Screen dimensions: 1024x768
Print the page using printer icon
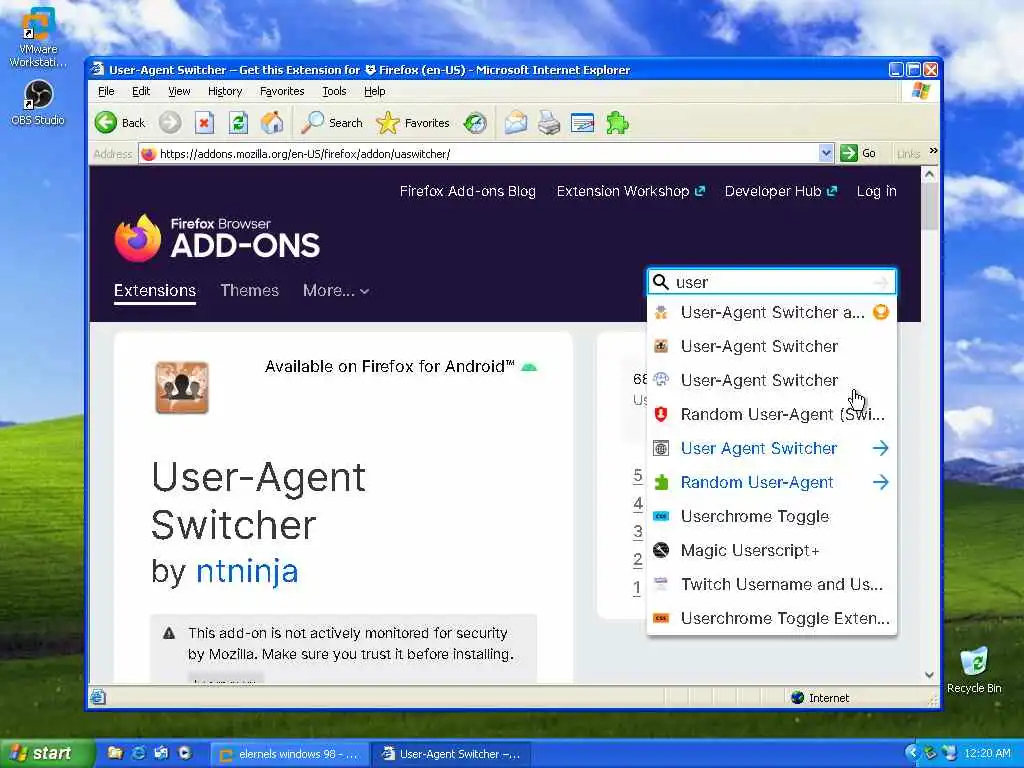click(x=549, y=123)
